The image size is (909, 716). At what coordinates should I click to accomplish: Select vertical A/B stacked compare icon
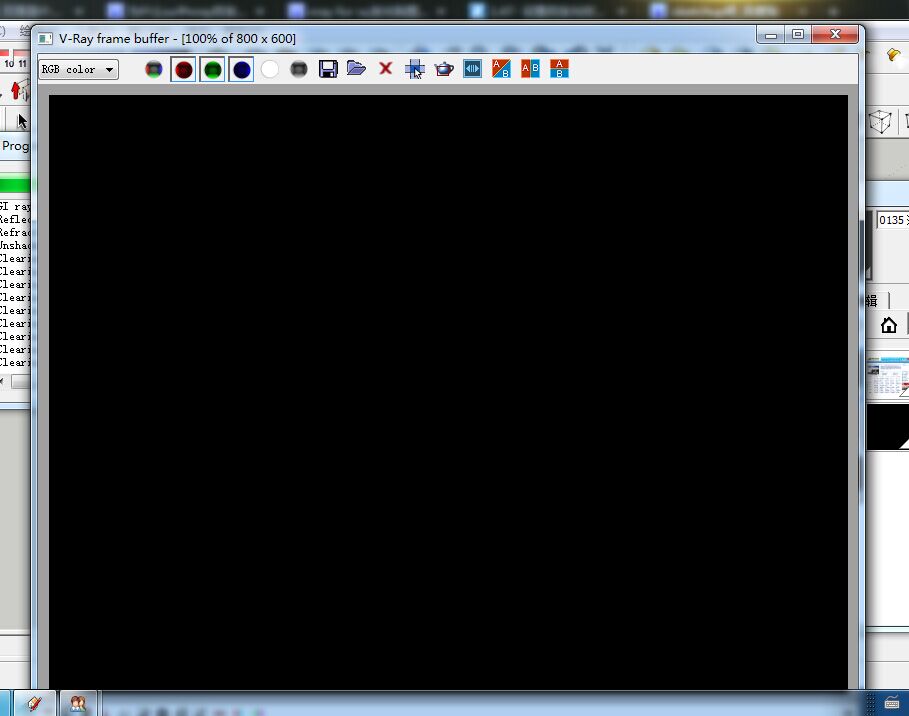559,69
